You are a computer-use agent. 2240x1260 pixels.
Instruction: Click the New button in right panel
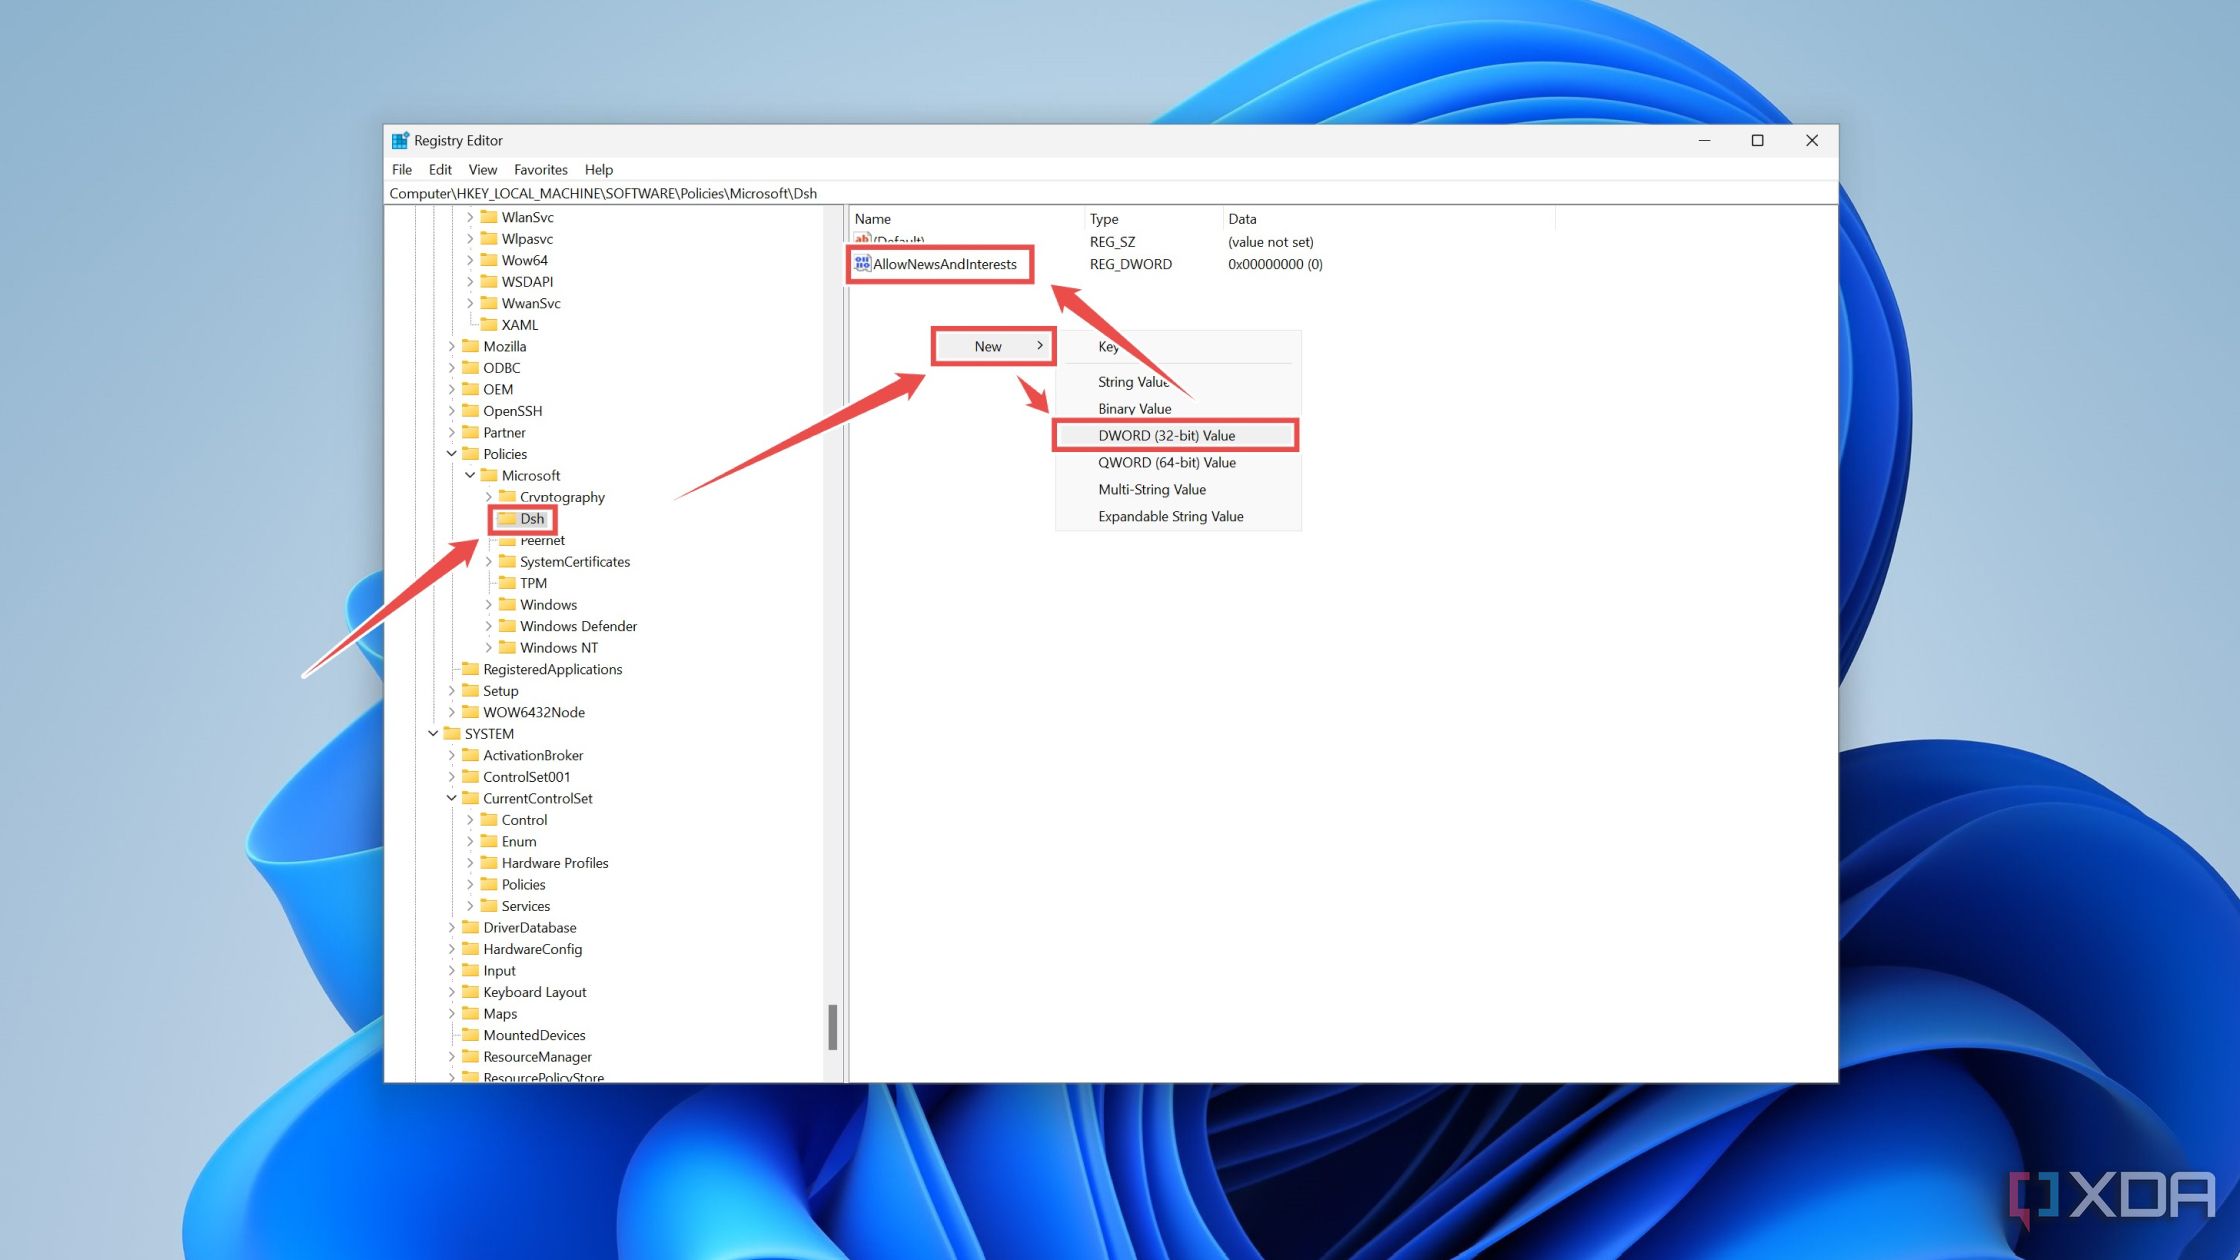pos(991,345)
